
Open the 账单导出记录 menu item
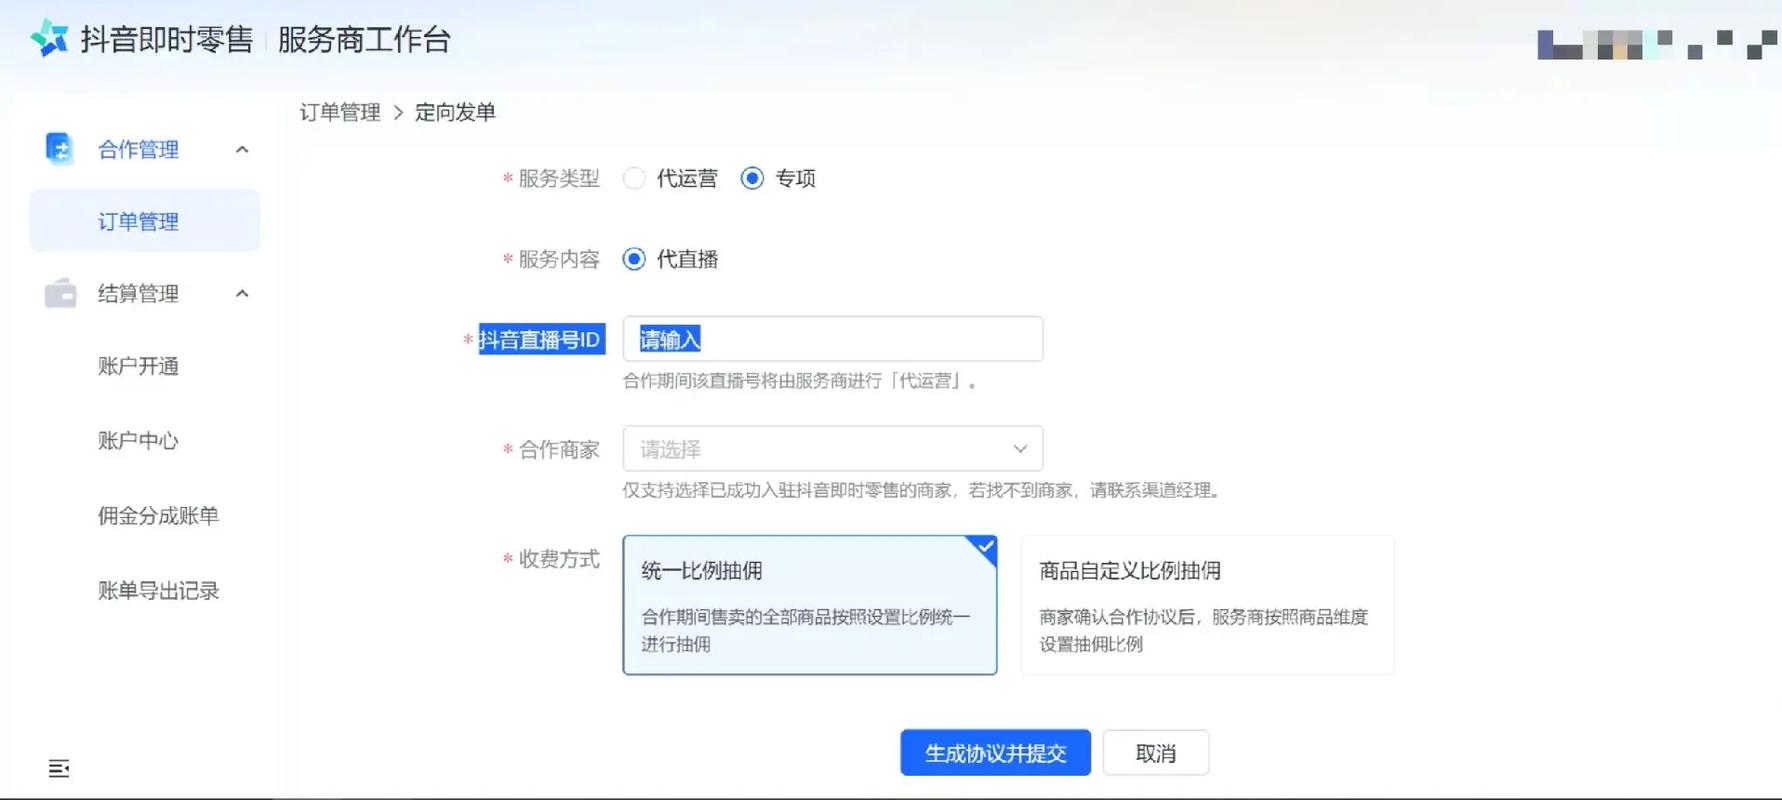tap(158, 590)
